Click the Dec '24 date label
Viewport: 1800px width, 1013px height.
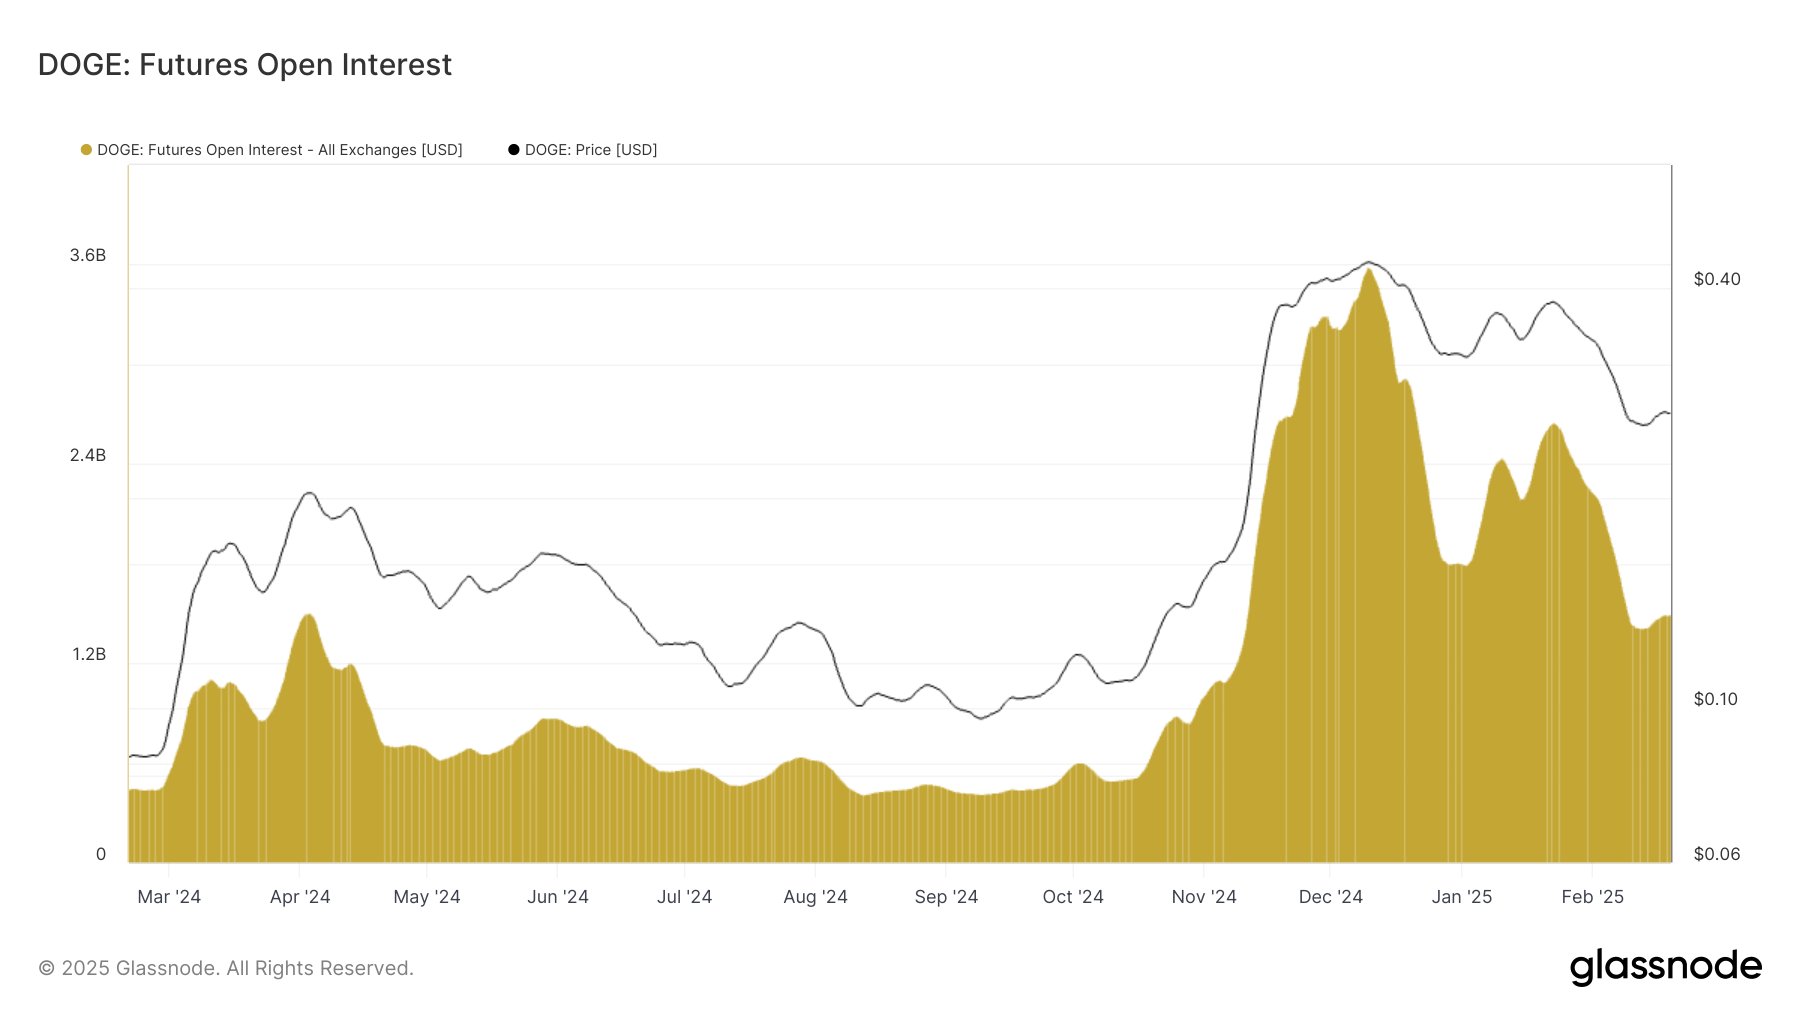tap(1330, 897)
